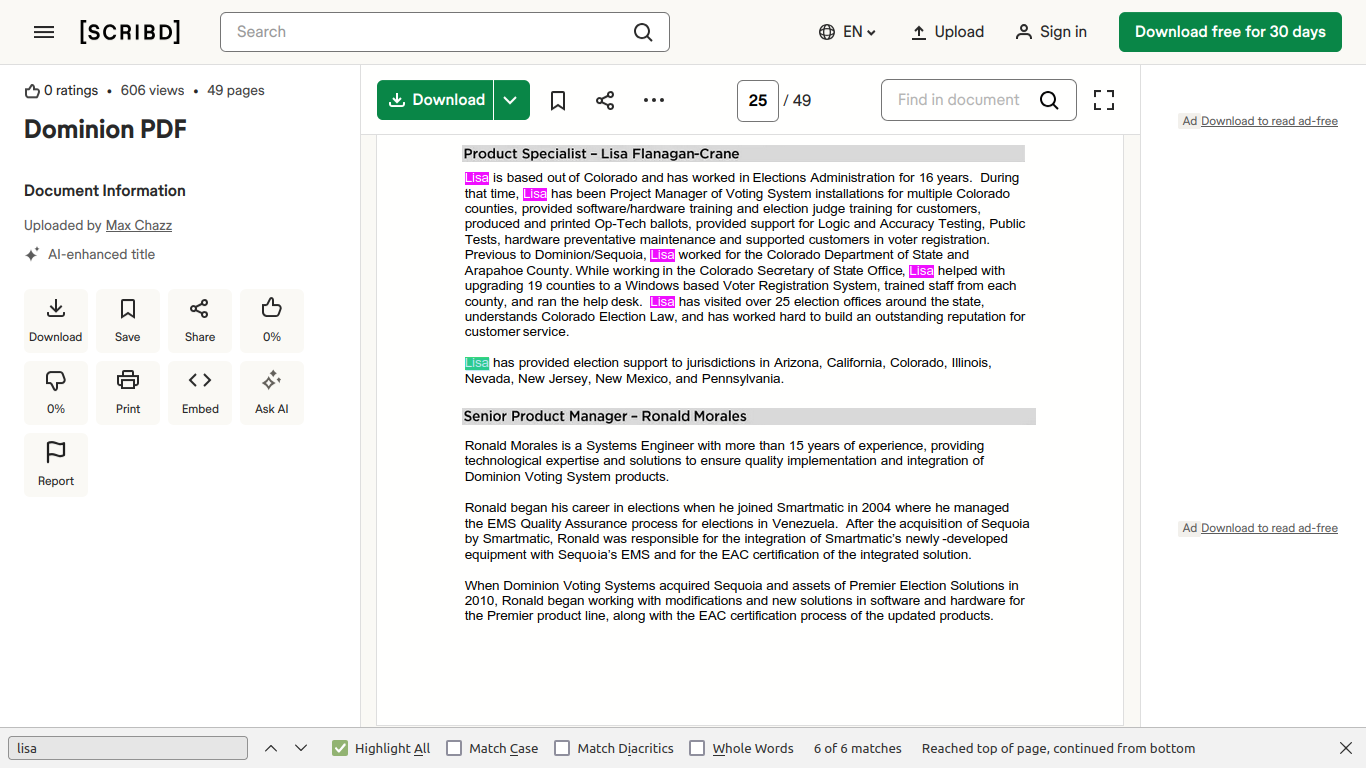Click the thumbs down rating button
Image resolution: width=1366 pixels, height=768 pixels.
click(x=56, y=392)
